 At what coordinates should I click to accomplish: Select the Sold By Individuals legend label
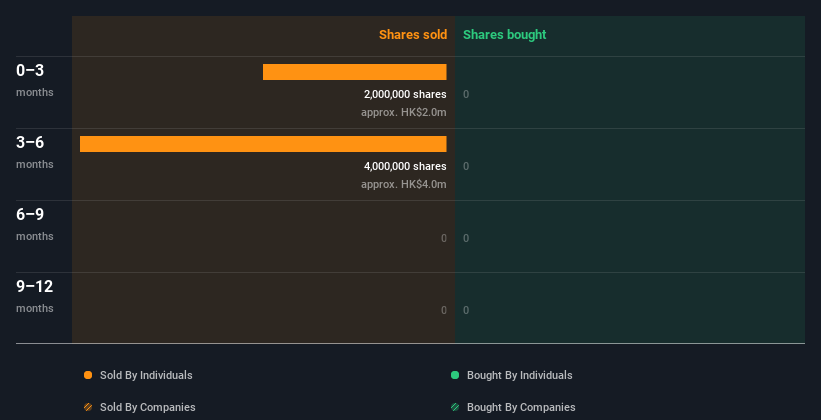(x=146, y=375)
